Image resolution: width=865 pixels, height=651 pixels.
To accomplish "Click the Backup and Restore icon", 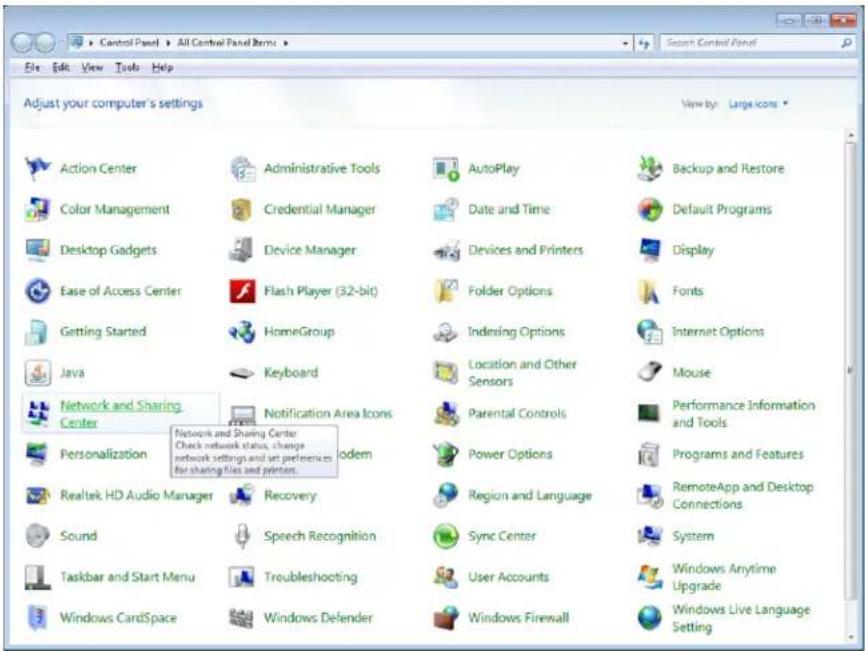I will point(650,168).
